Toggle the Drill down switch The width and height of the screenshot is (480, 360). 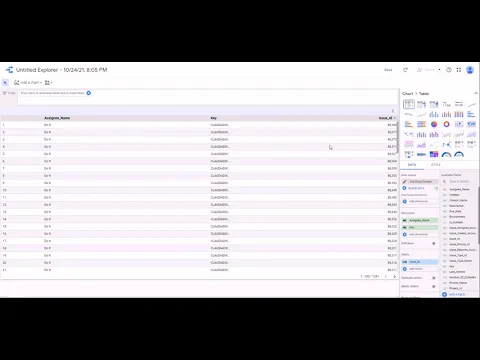point(434,243)
